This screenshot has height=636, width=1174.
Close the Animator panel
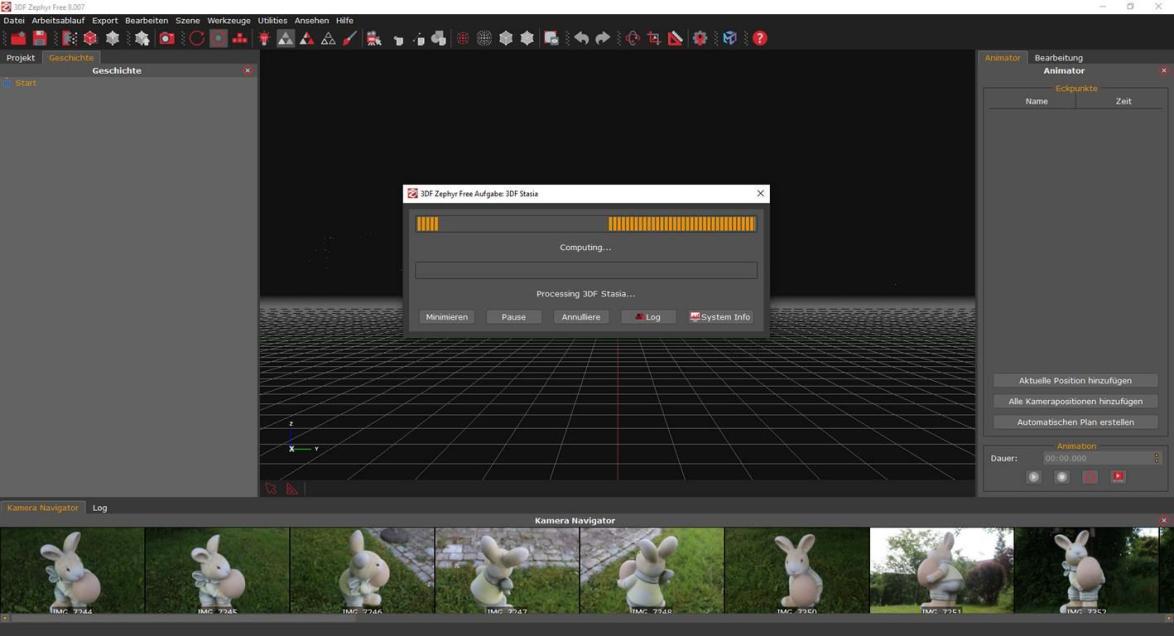pos(1164,70)
